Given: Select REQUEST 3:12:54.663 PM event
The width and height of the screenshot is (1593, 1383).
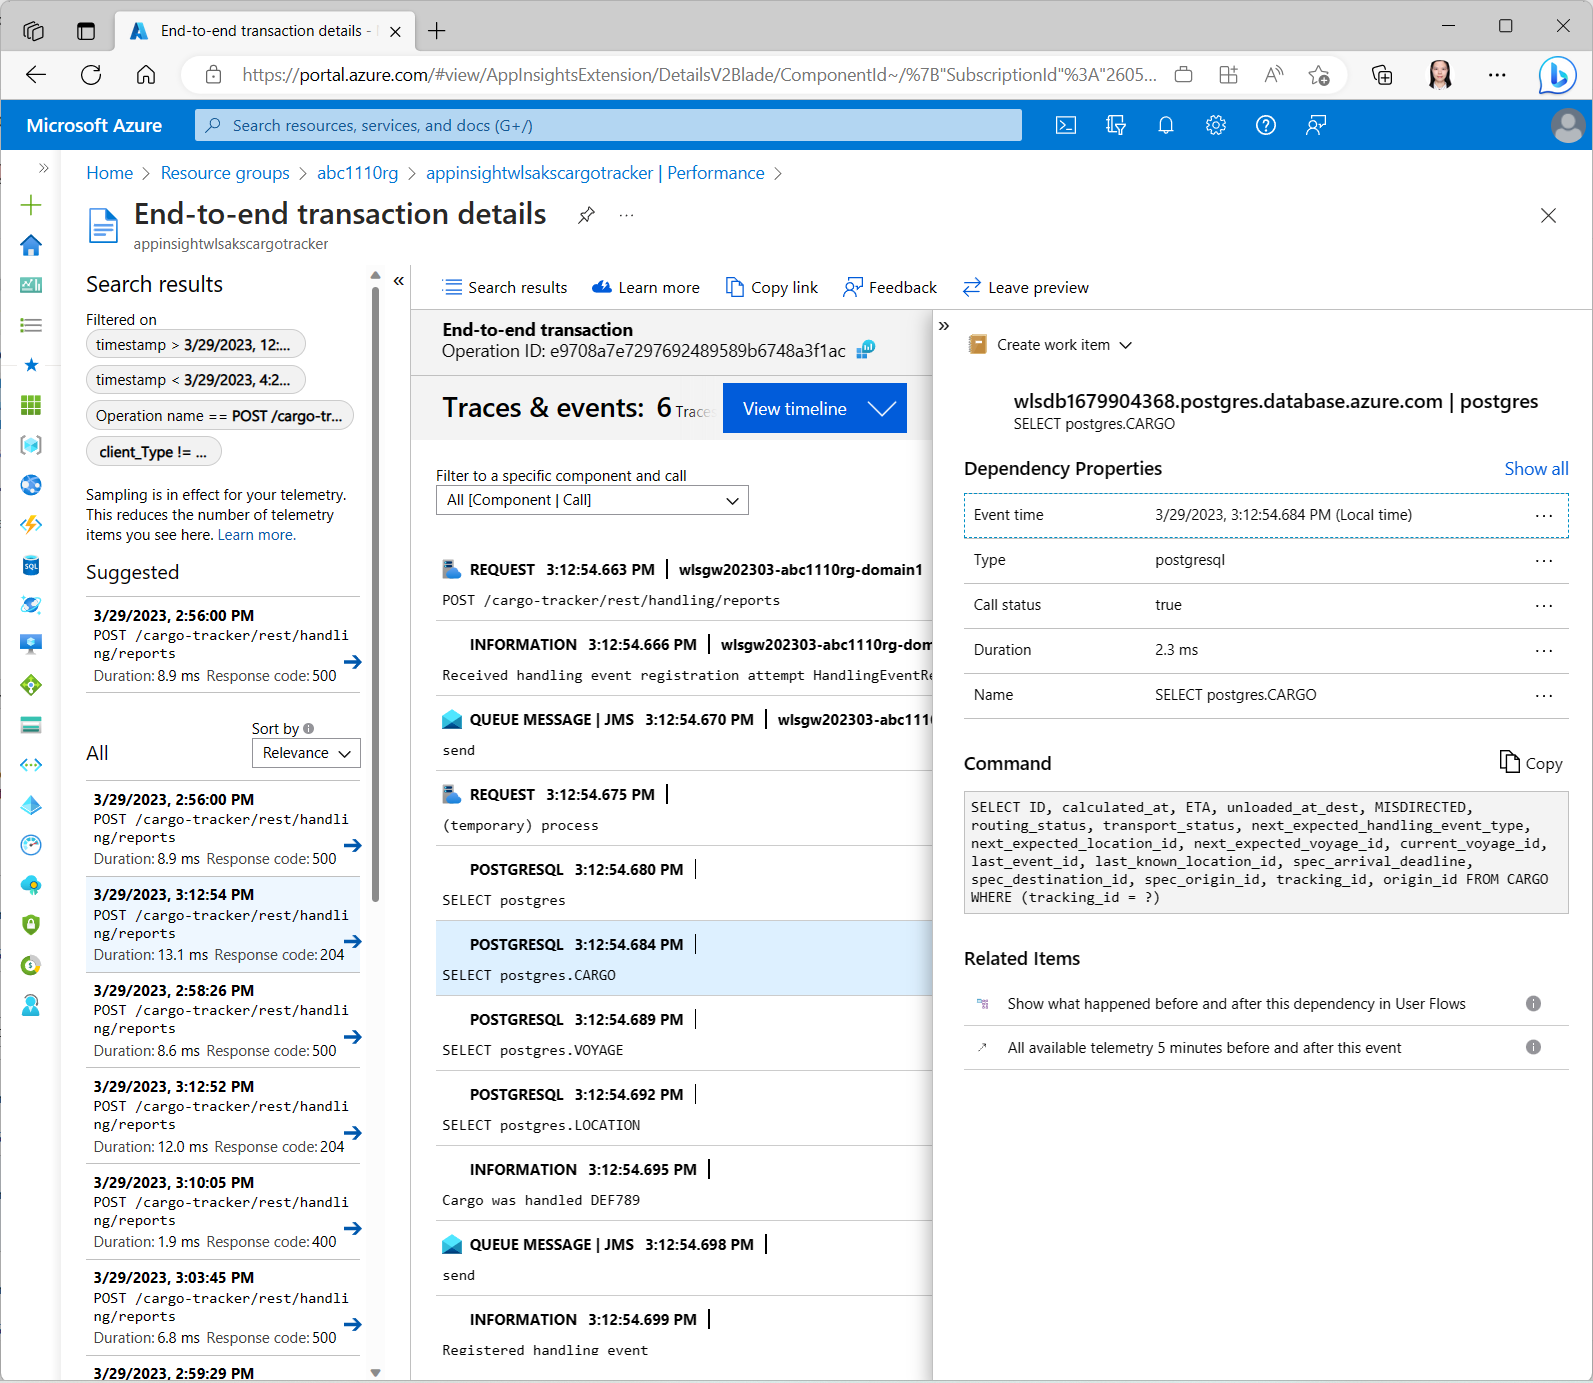Looking at the screenshot, I should point(684,584).
